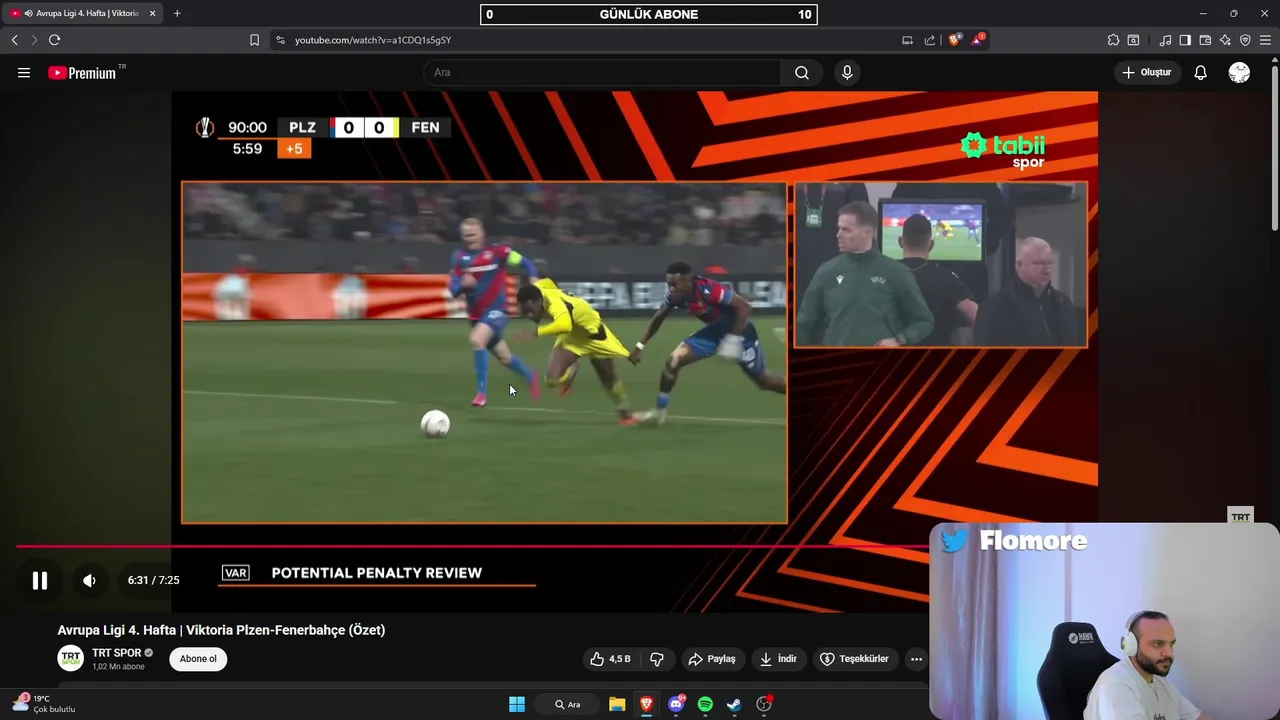Open the TRT SPOR channel avatar
Screen dimensions: 1280x720
point(70,658)
